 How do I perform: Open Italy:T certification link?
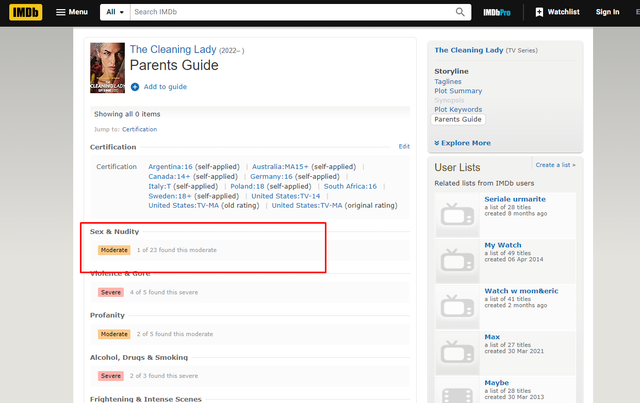click(x=160, y=186)
